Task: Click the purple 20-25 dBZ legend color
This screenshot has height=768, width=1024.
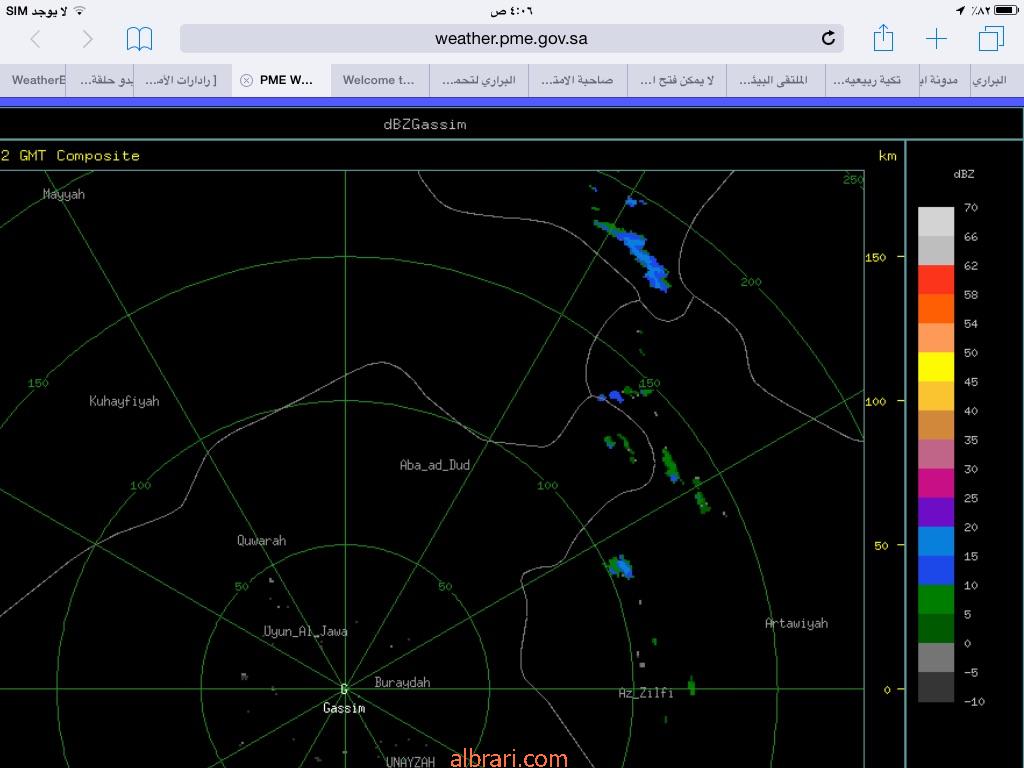Action: tap(936, 512)
